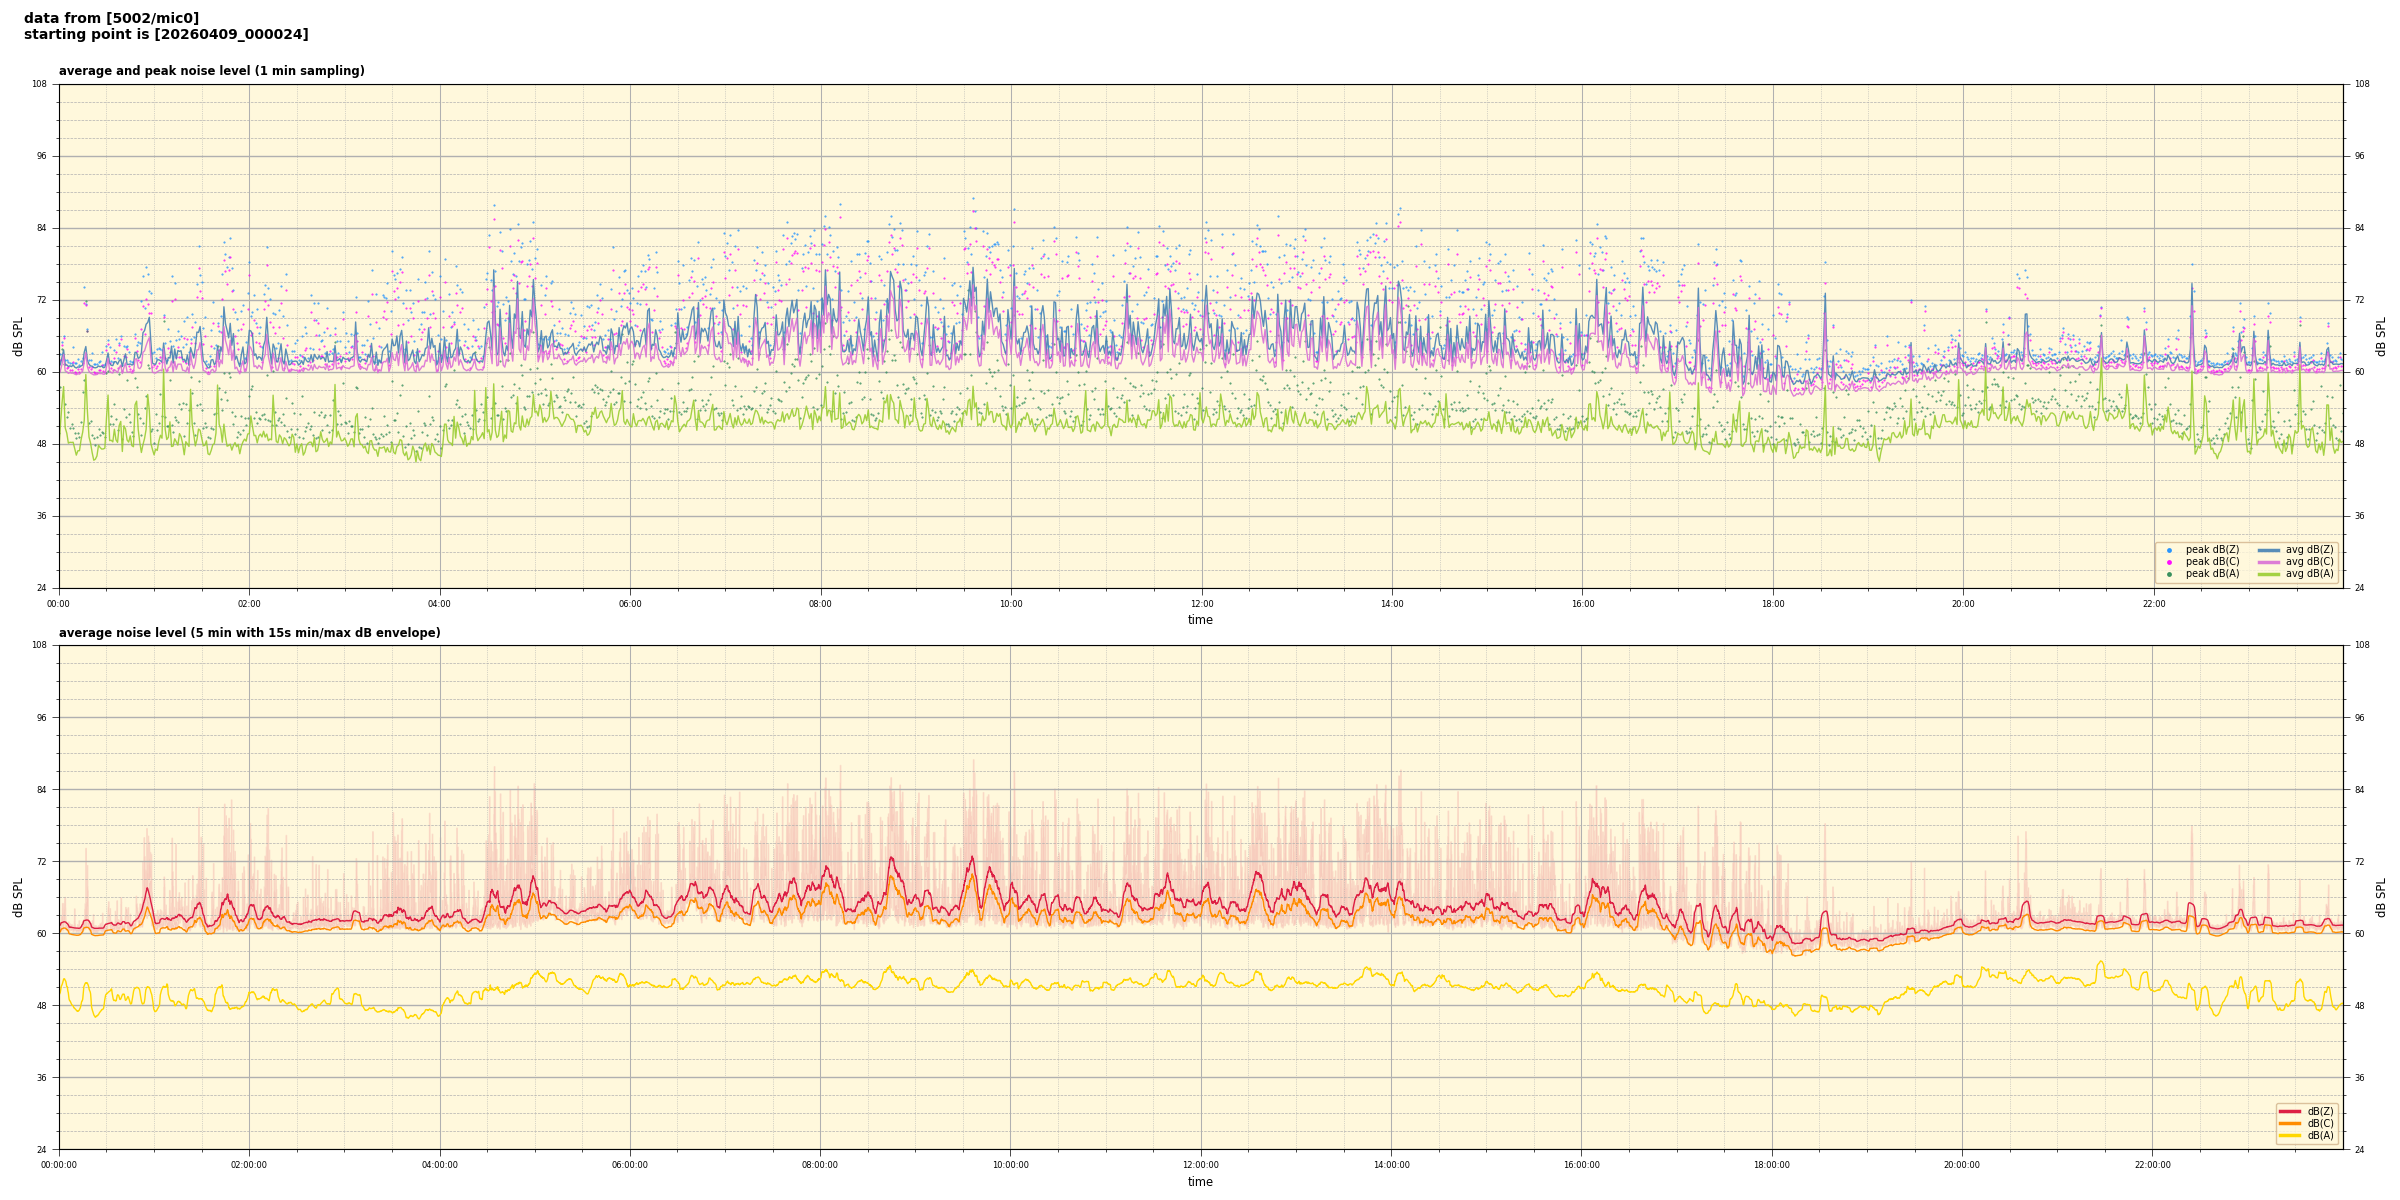This screenshot has height=1200, width=2400.
Task: Click the peak dB(Z) legend marker
Action: (2169, 550)
